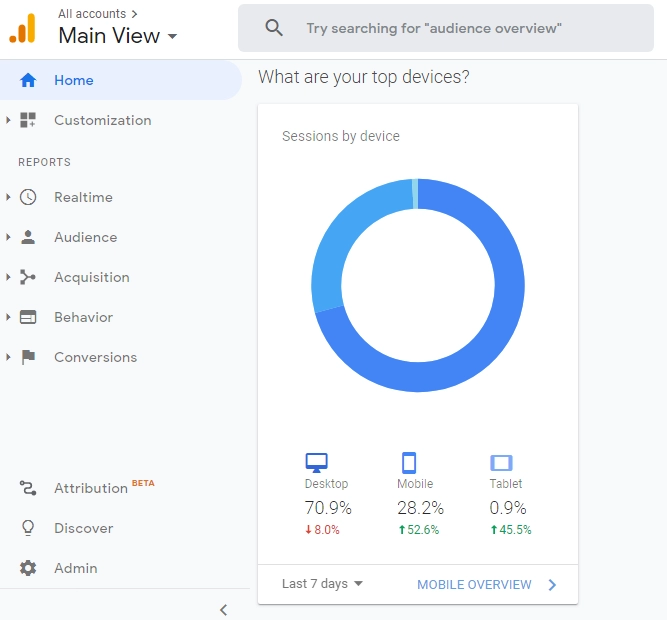667x620 pixels.
Task: Click the Tablet 0.9% value
Action: point(508,508)
